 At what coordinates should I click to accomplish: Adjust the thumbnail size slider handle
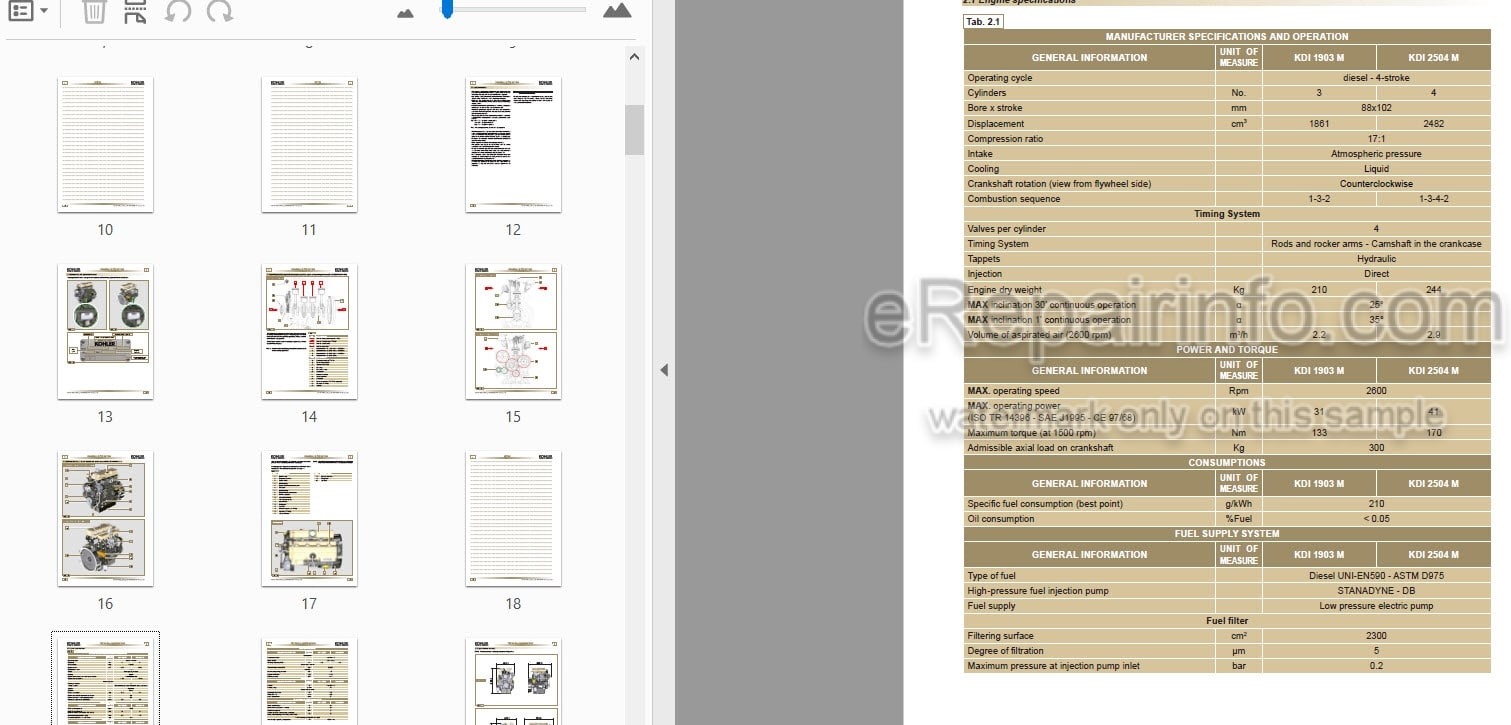(x=447, y=10)
